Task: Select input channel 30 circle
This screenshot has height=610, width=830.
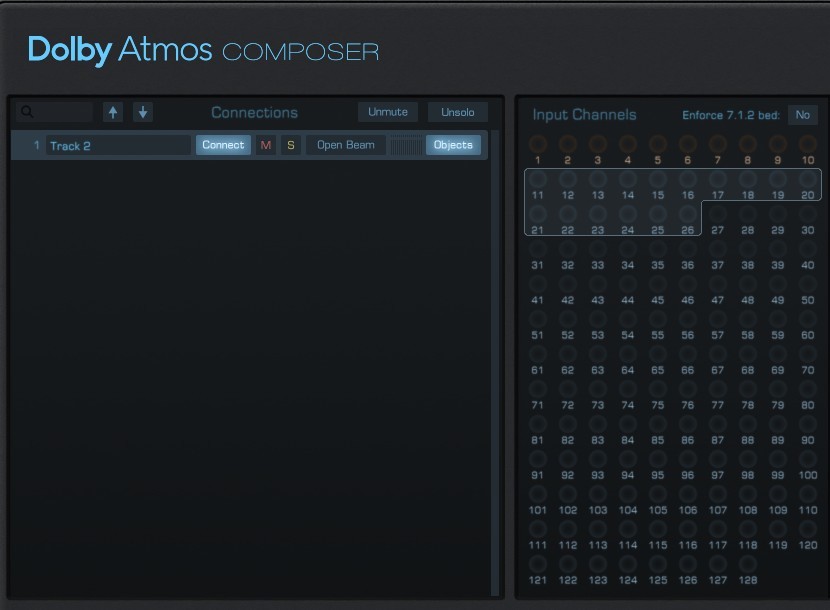Action: [808, 214]
